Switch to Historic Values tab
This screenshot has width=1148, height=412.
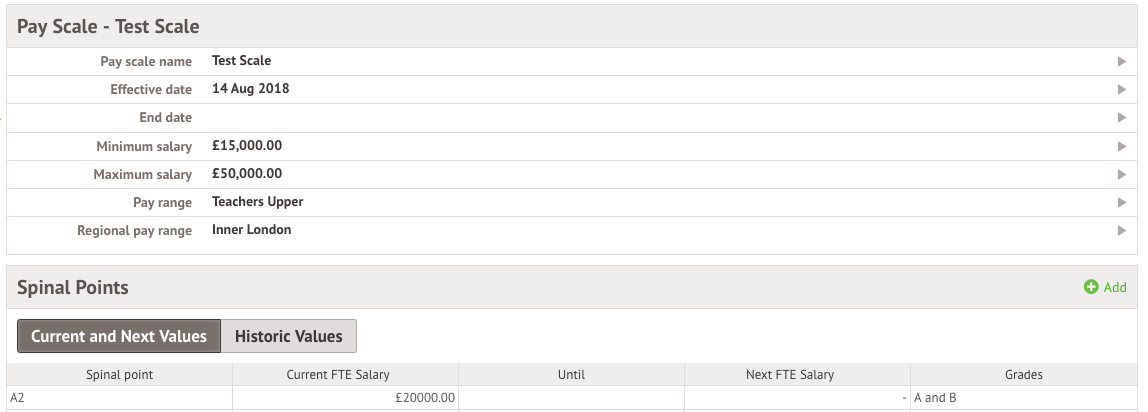[x=288, y=336]
